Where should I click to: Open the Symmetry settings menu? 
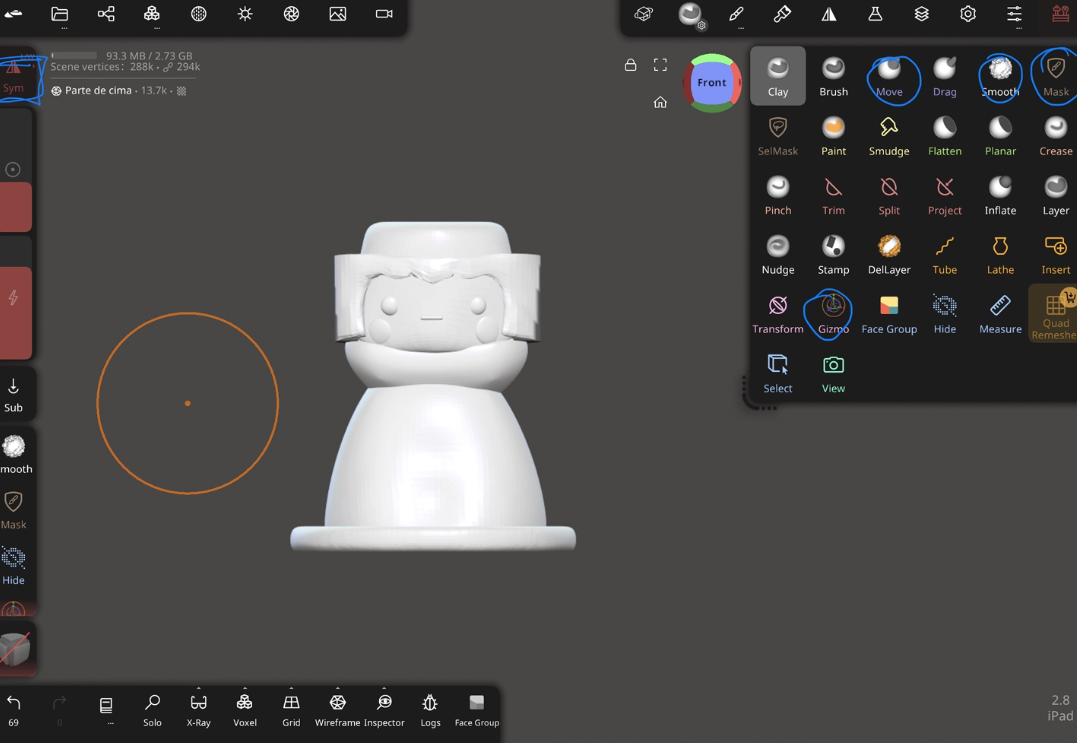tap(829, 14)
